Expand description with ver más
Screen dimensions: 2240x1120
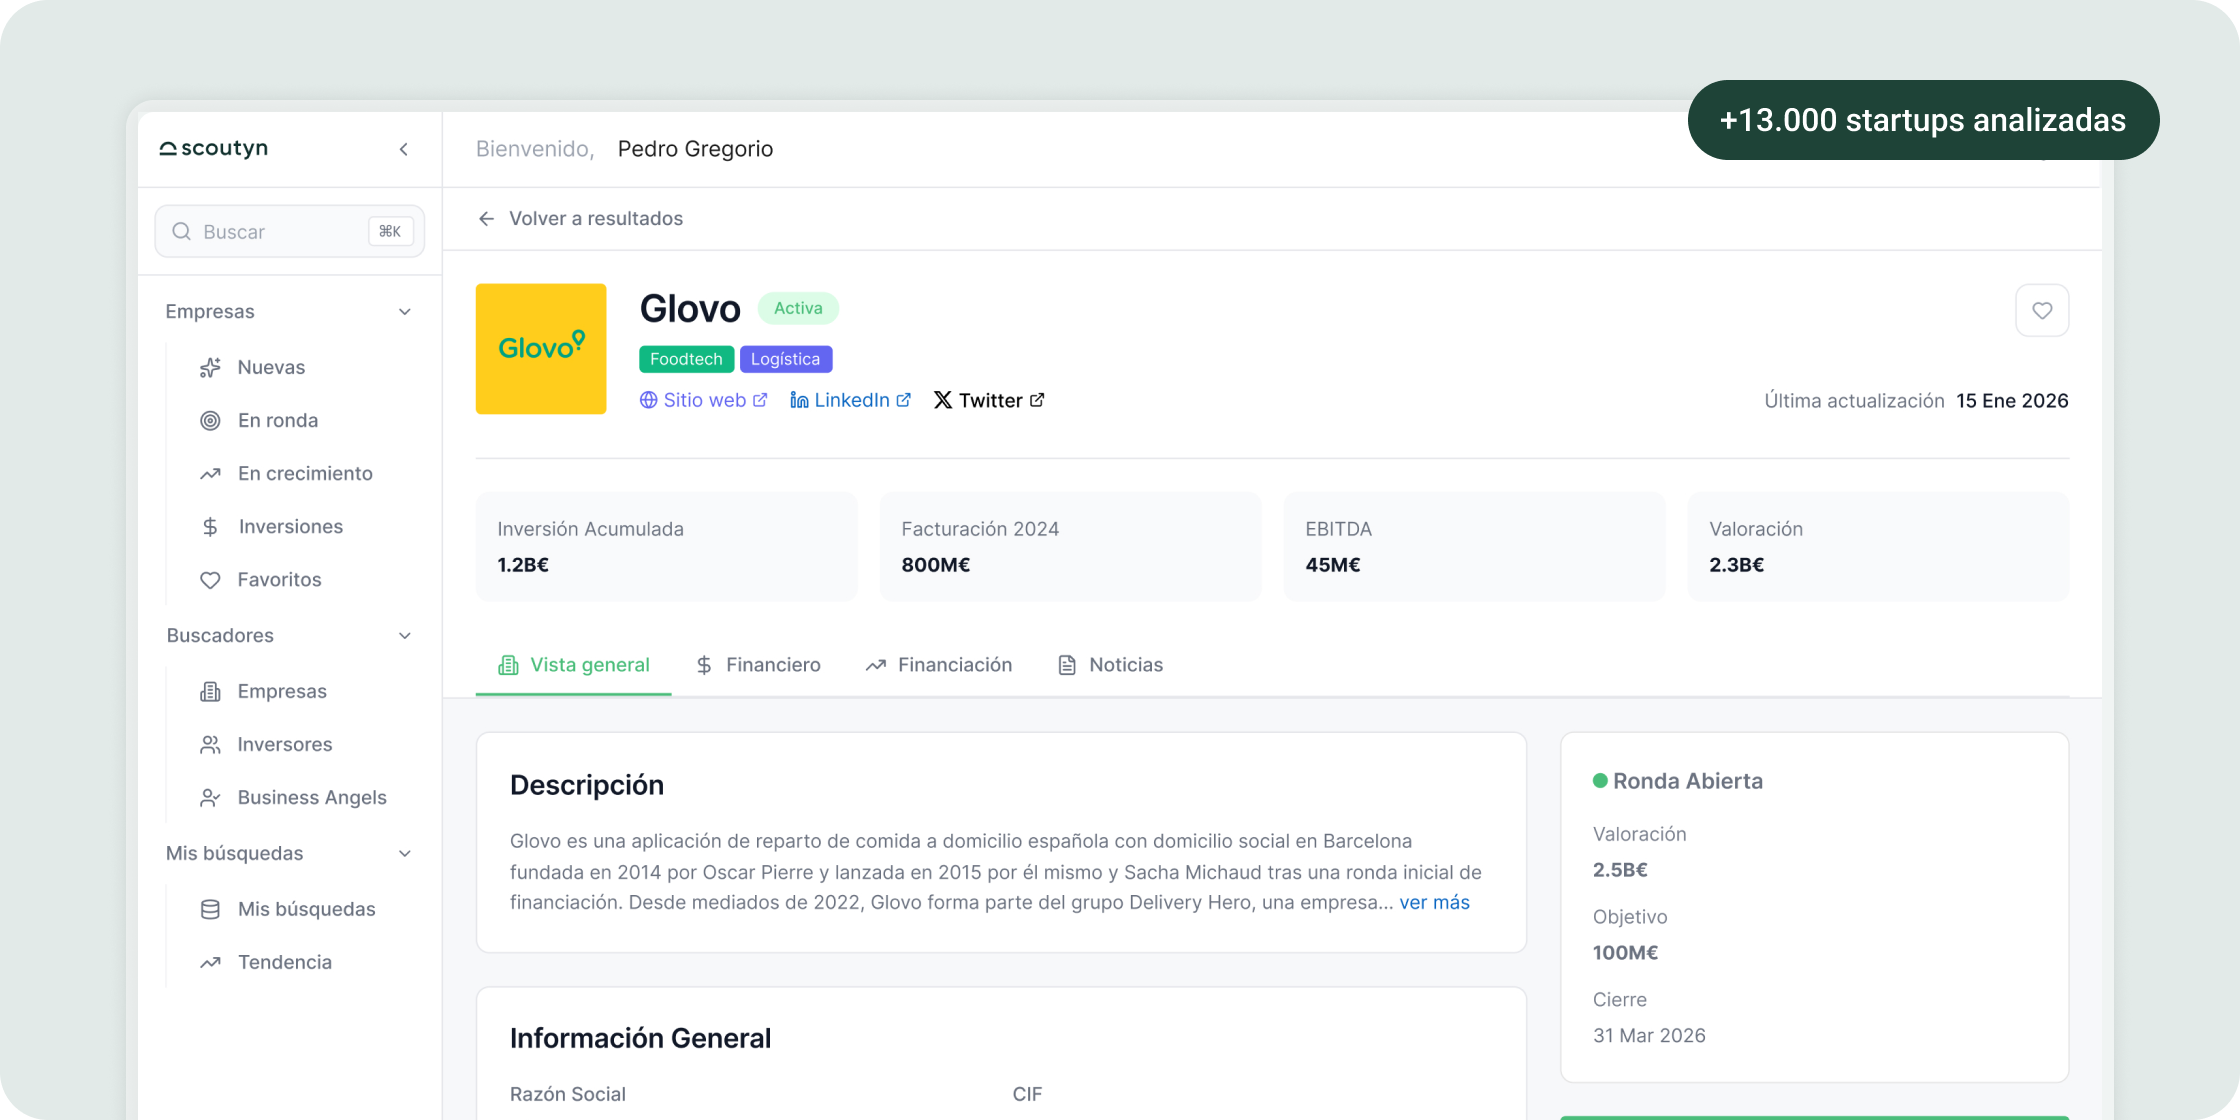[1434, 902]
